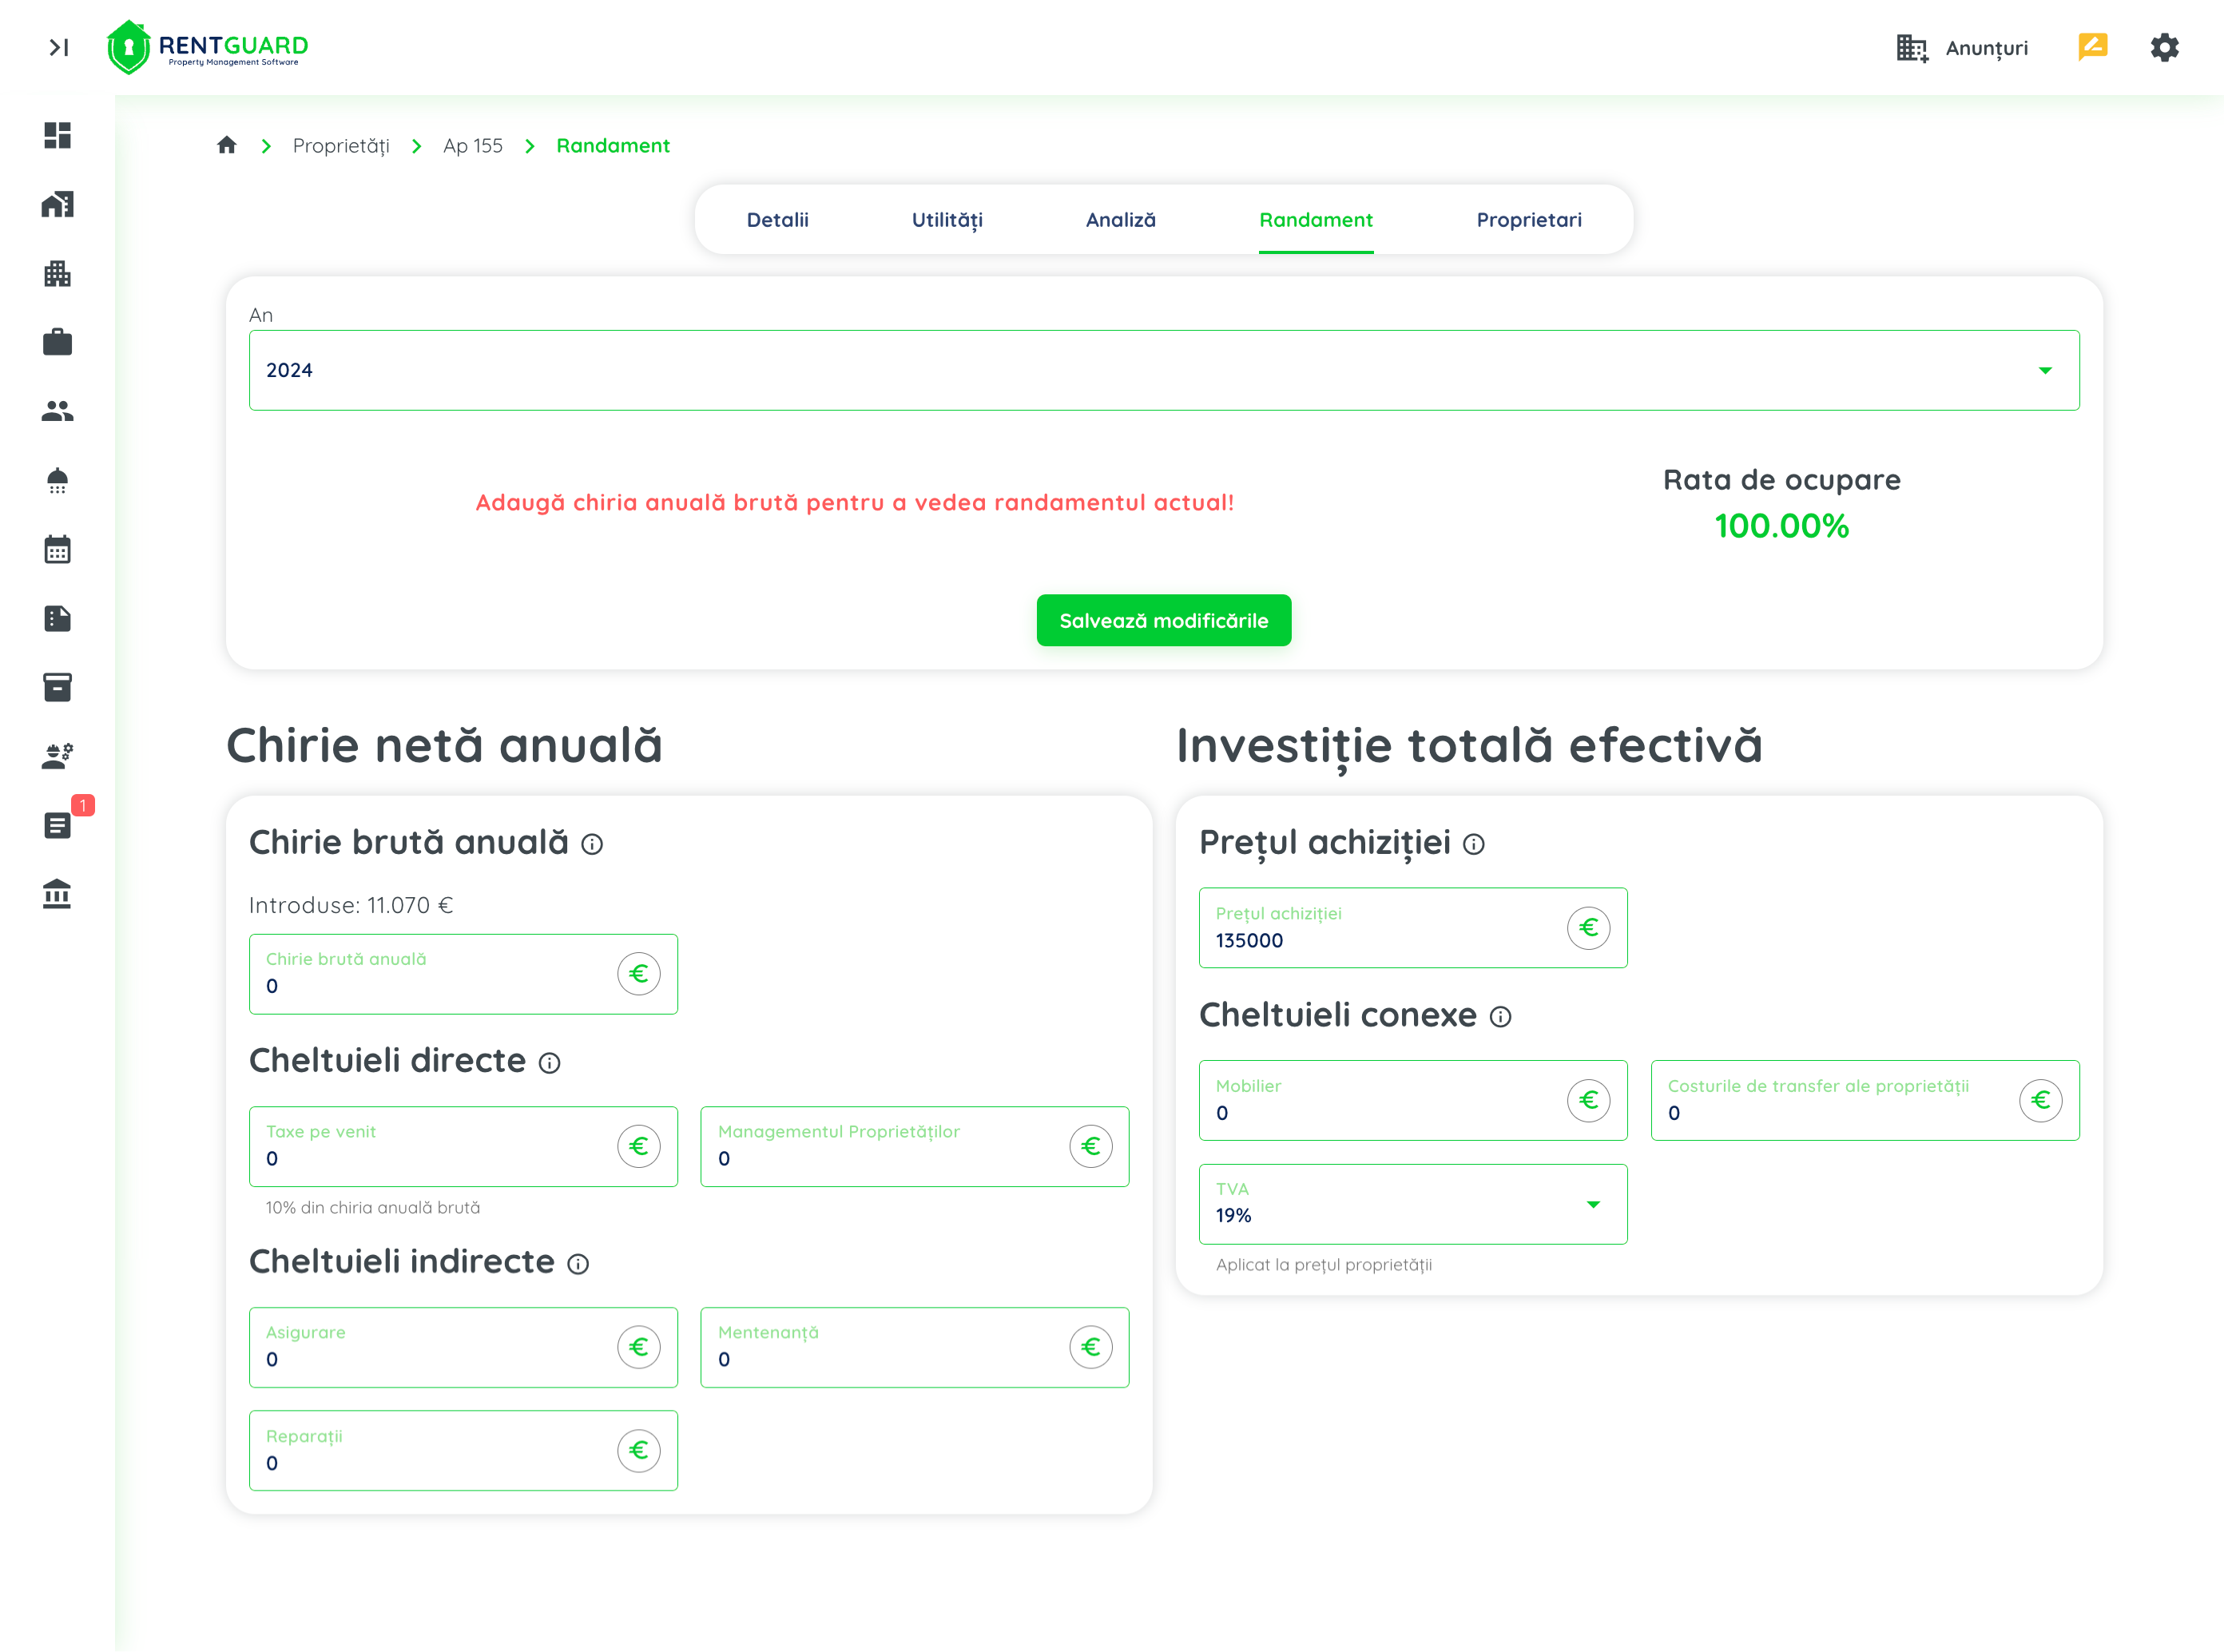
Task: Show info for Chirie brută anuală
Action: tap(592, 845)
